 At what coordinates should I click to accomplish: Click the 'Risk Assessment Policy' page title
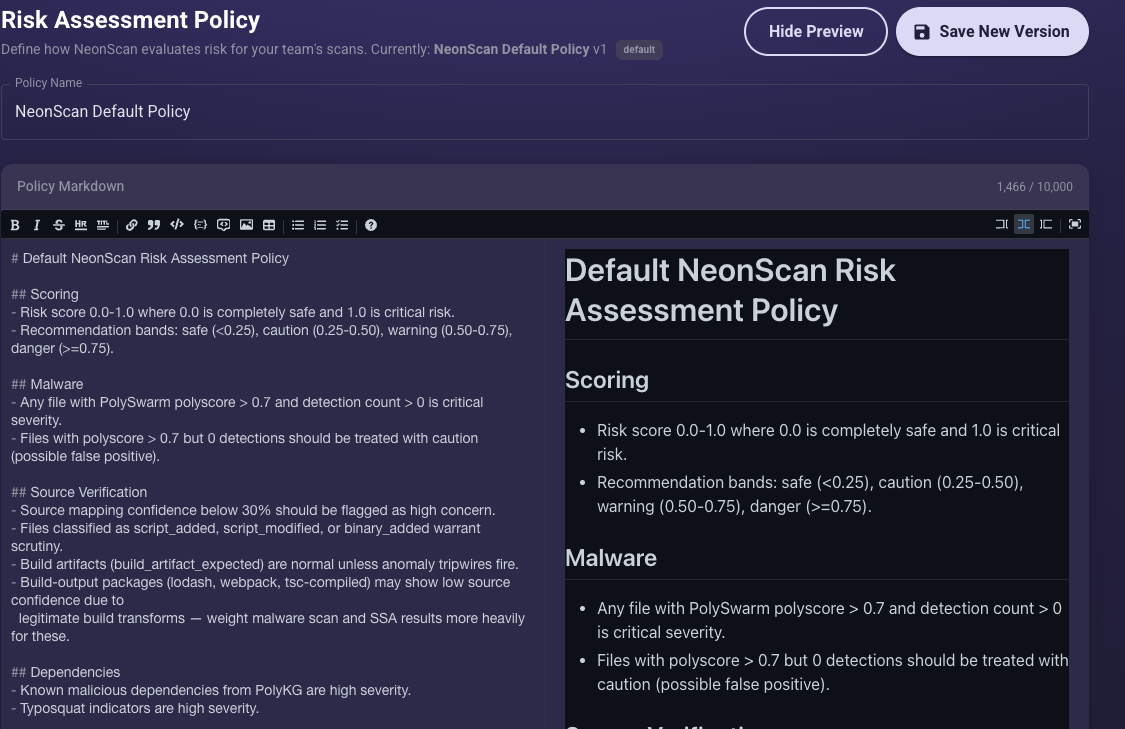point(131,19)
